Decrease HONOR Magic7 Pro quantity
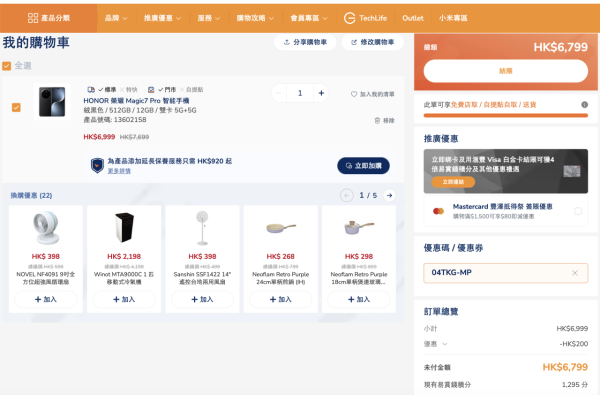Viewport: 600px width, 395px height. (279, 93)
